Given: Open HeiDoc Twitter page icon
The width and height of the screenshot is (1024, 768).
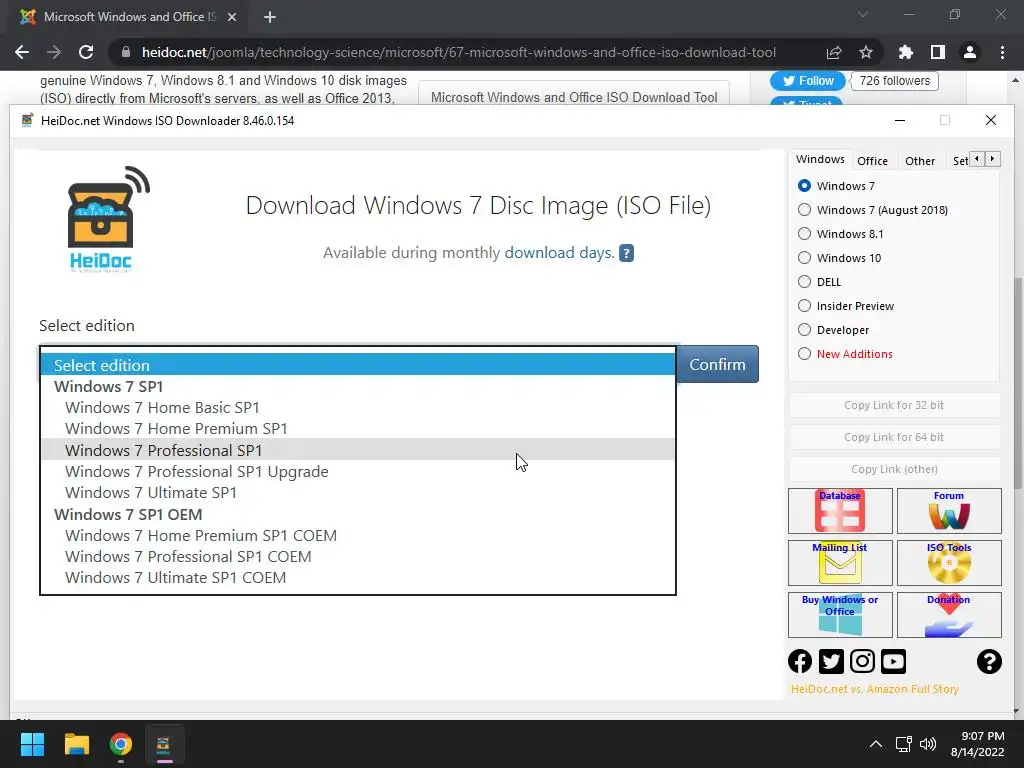Looking at the screenshot, I should pos(831,662).
